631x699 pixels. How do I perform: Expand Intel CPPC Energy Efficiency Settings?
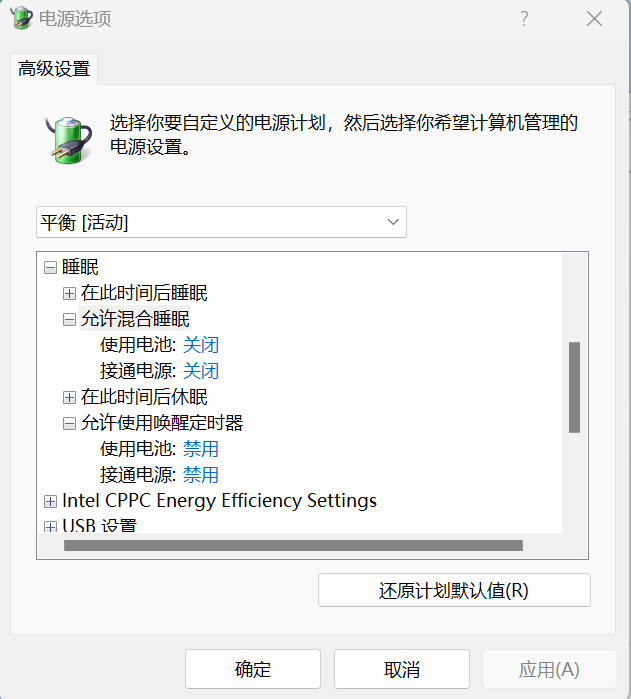pos(50,502)
